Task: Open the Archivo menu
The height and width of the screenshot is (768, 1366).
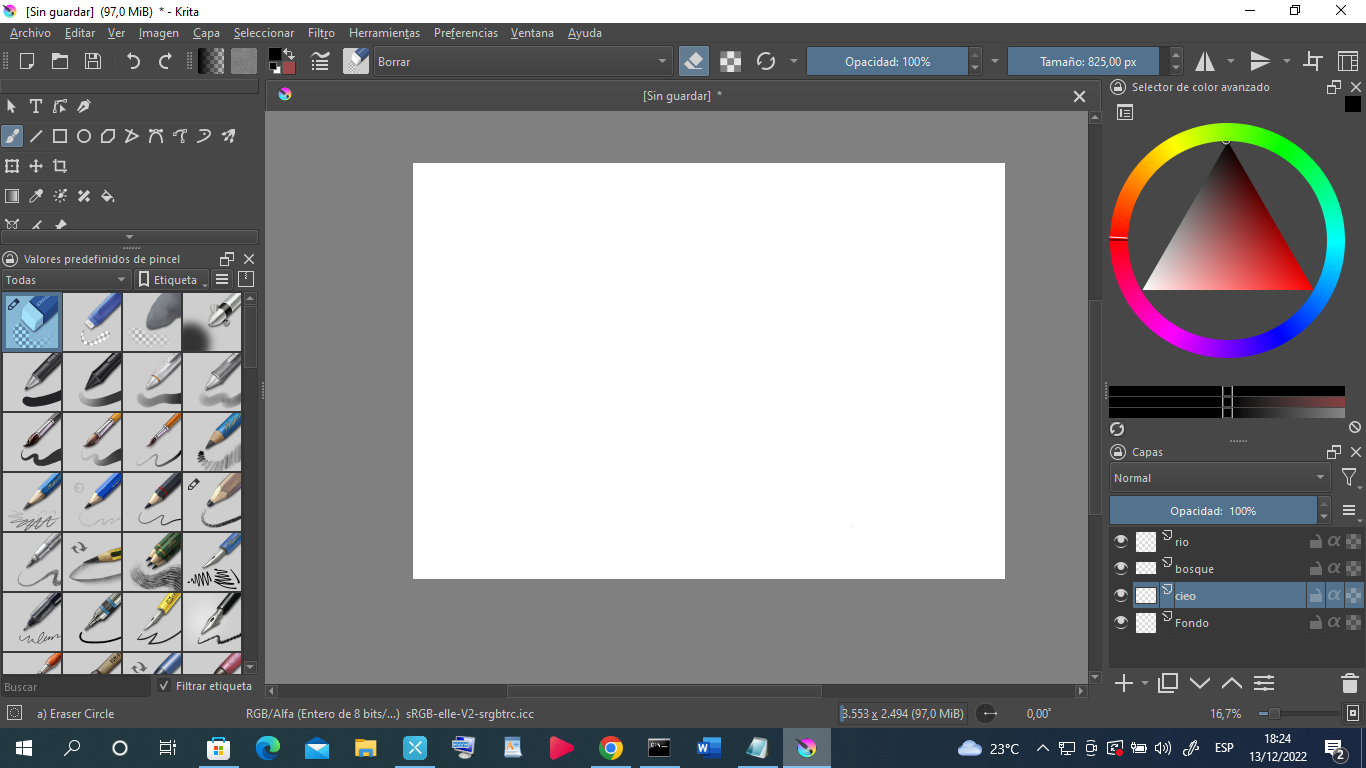Action: click(30, 33)
